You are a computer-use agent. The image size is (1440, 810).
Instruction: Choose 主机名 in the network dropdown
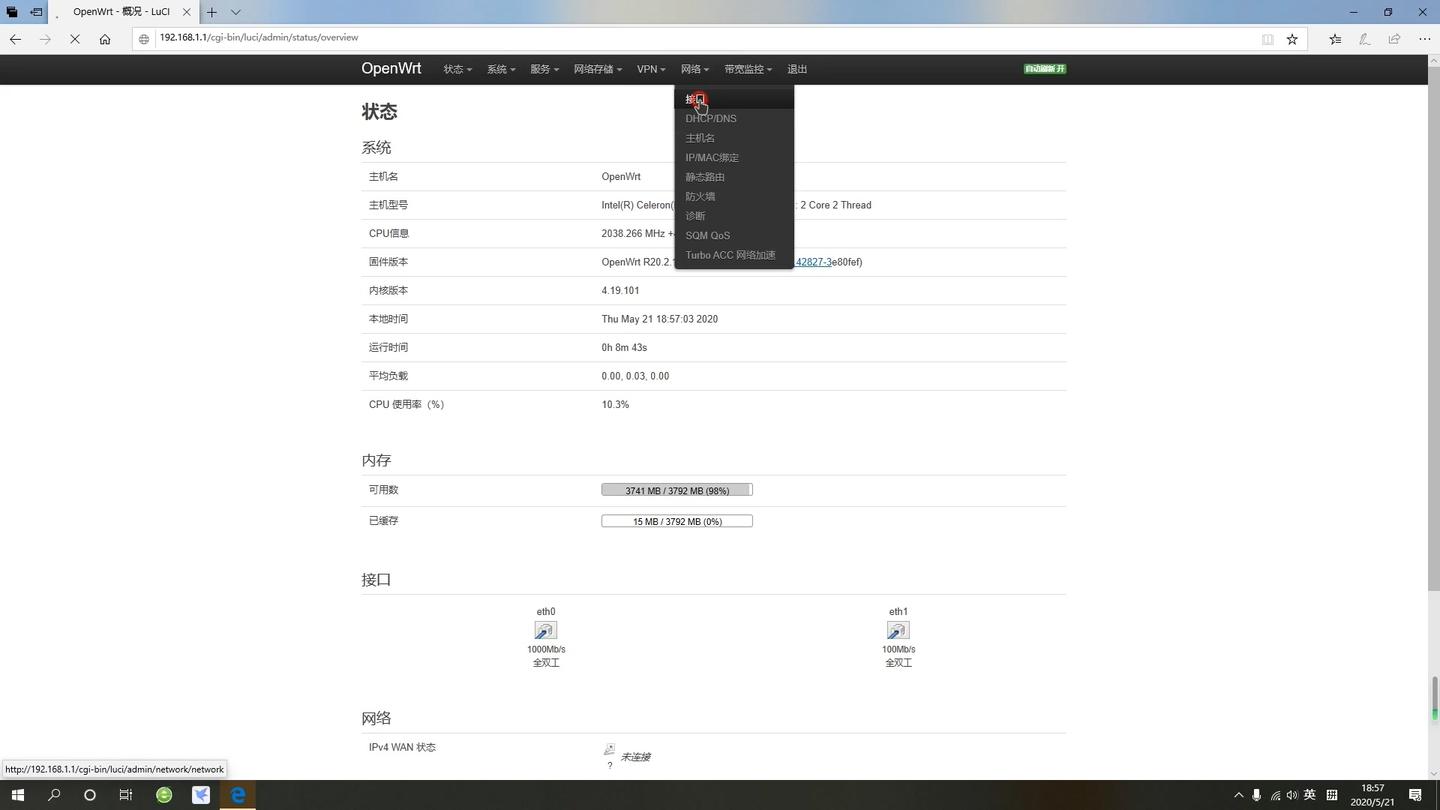[x=700, y=138]
